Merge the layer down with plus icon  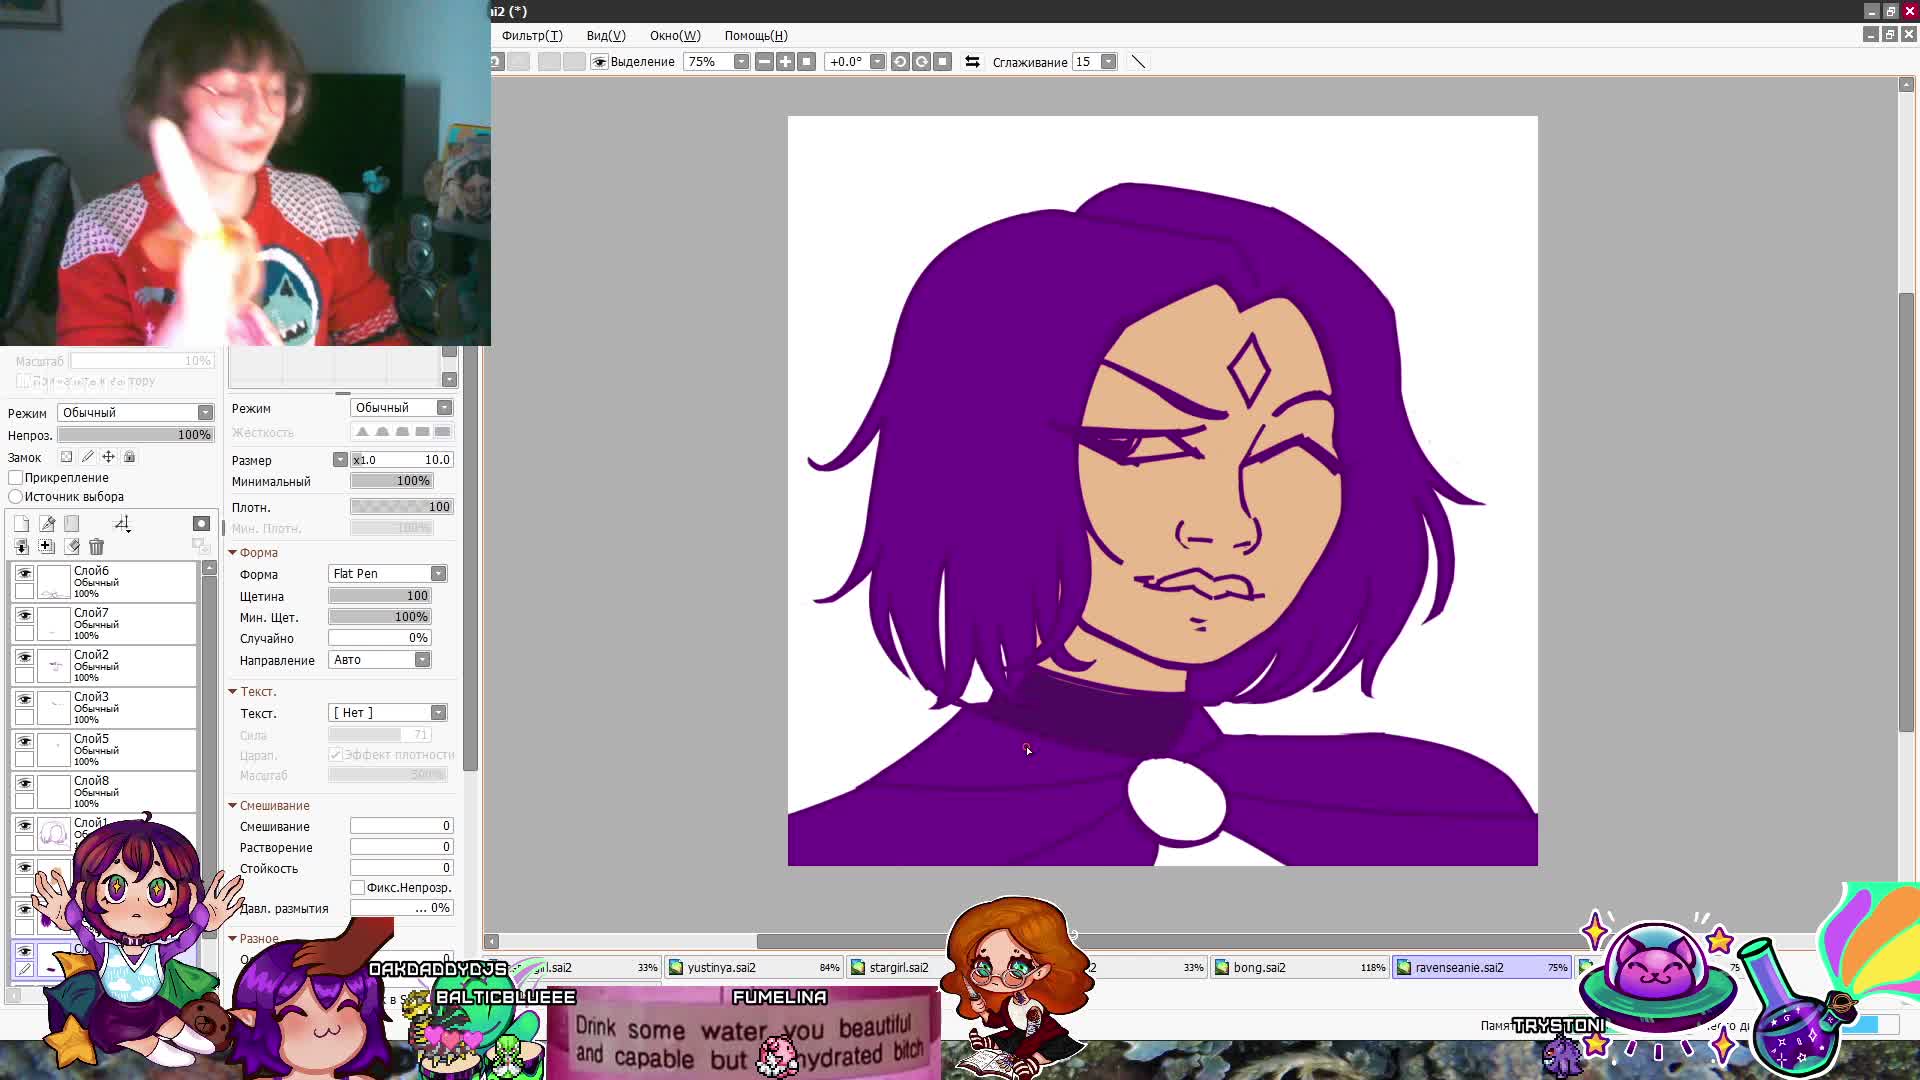click(x=46, y=546)
